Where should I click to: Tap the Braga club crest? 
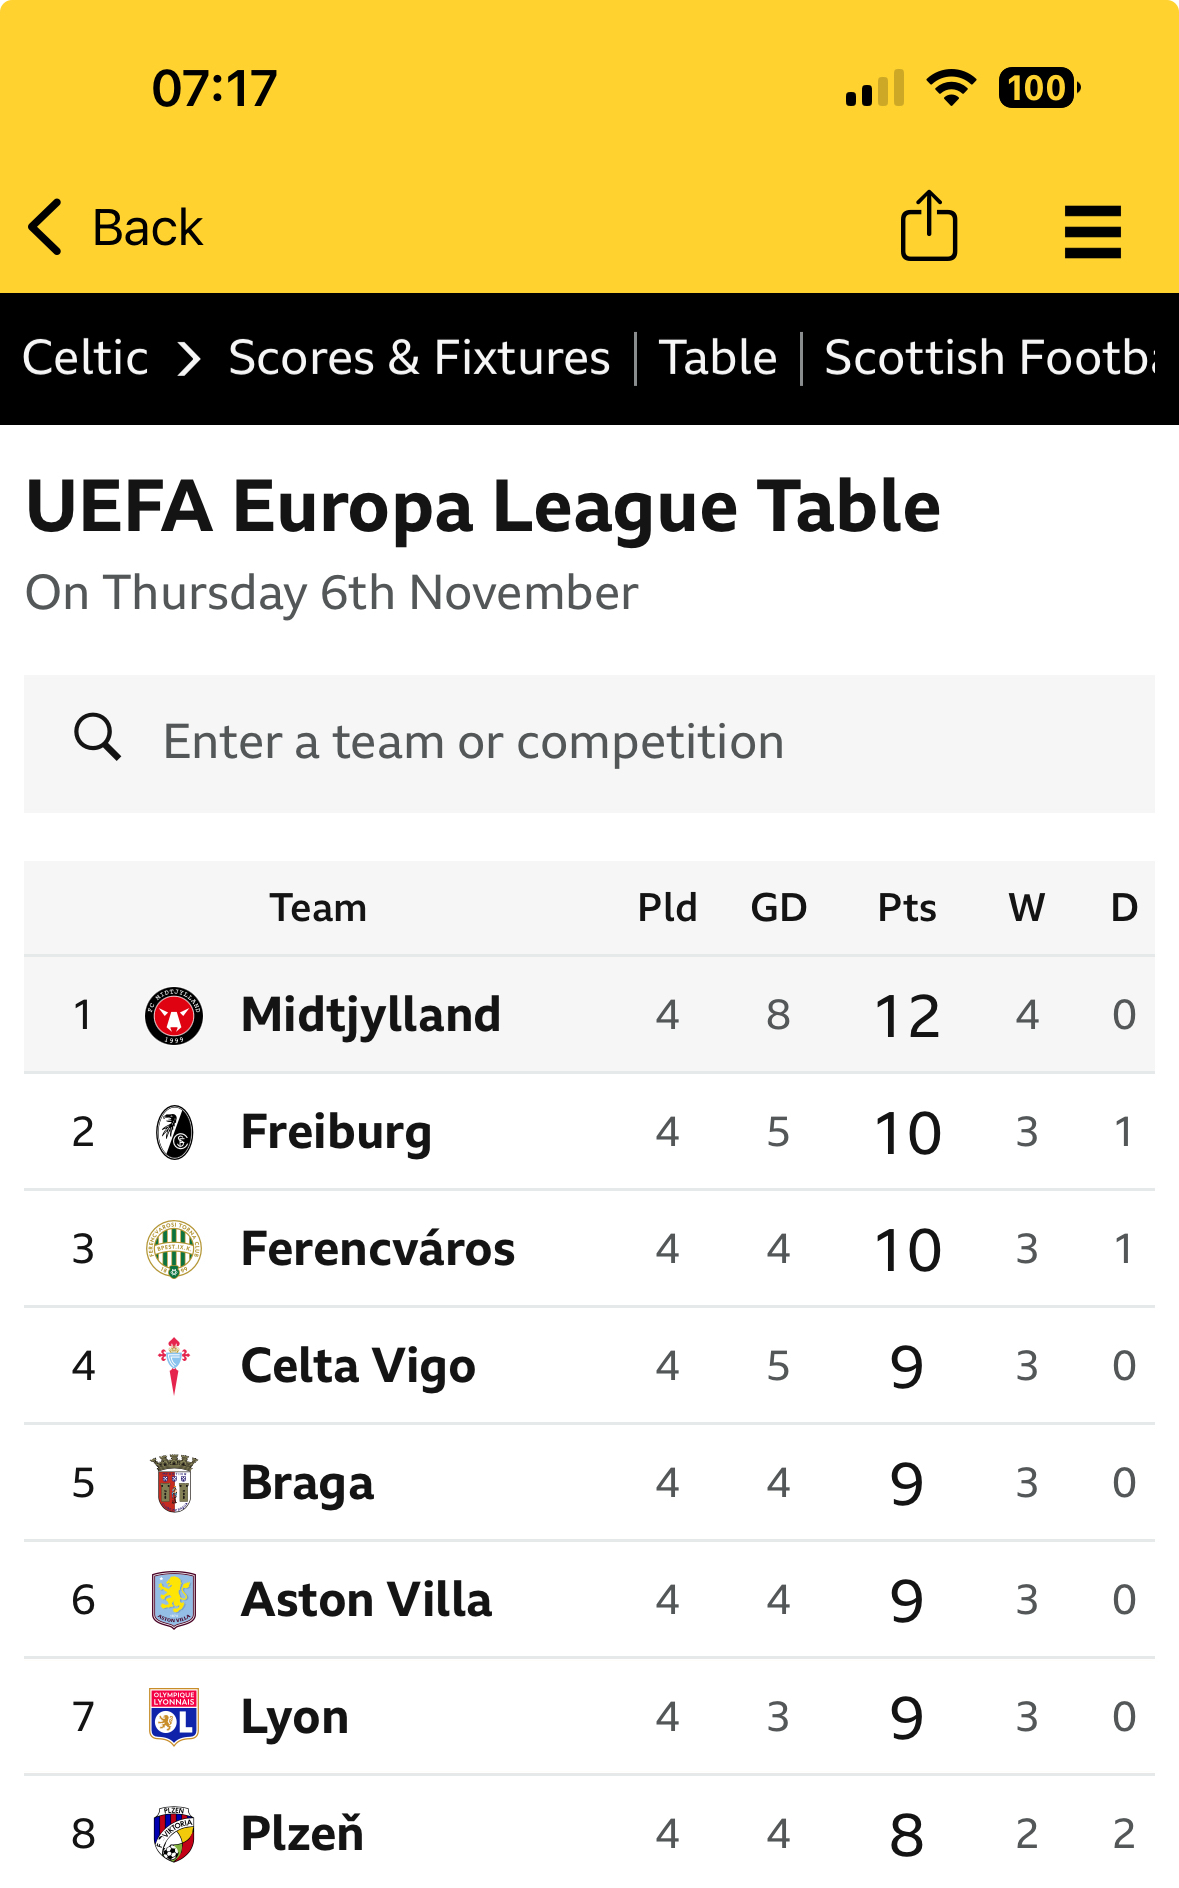coord(174,1483)
